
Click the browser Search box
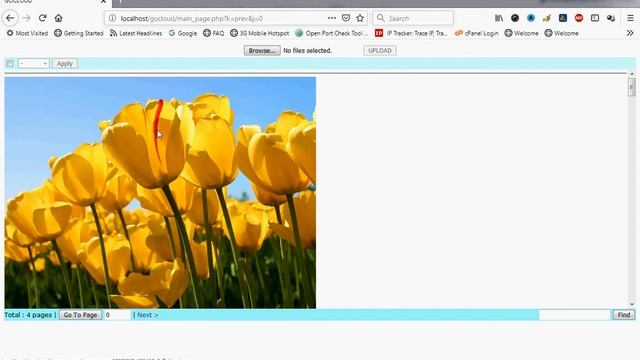click(x=413, y=18)
